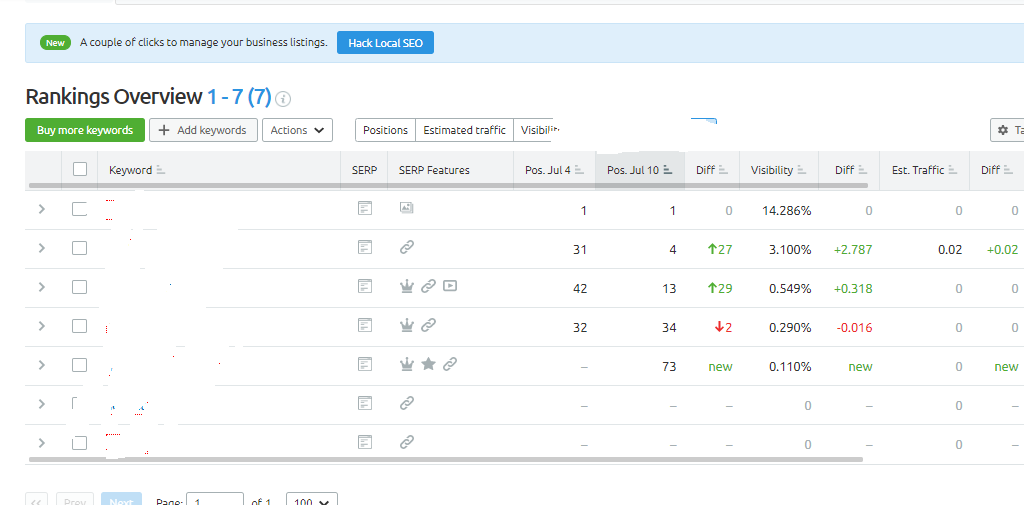1024x505 pixels.
Task: Open SERP snapshot for 0.110% visibility row
Action: (365, 365)
